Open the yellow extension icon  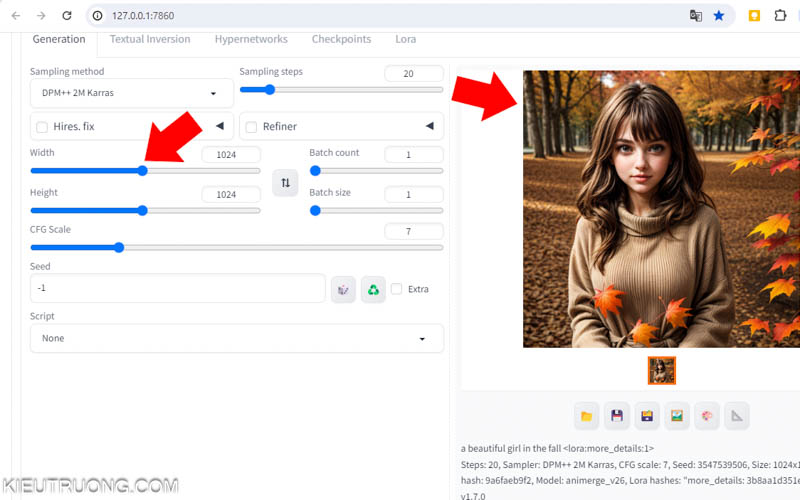[754, 16]
